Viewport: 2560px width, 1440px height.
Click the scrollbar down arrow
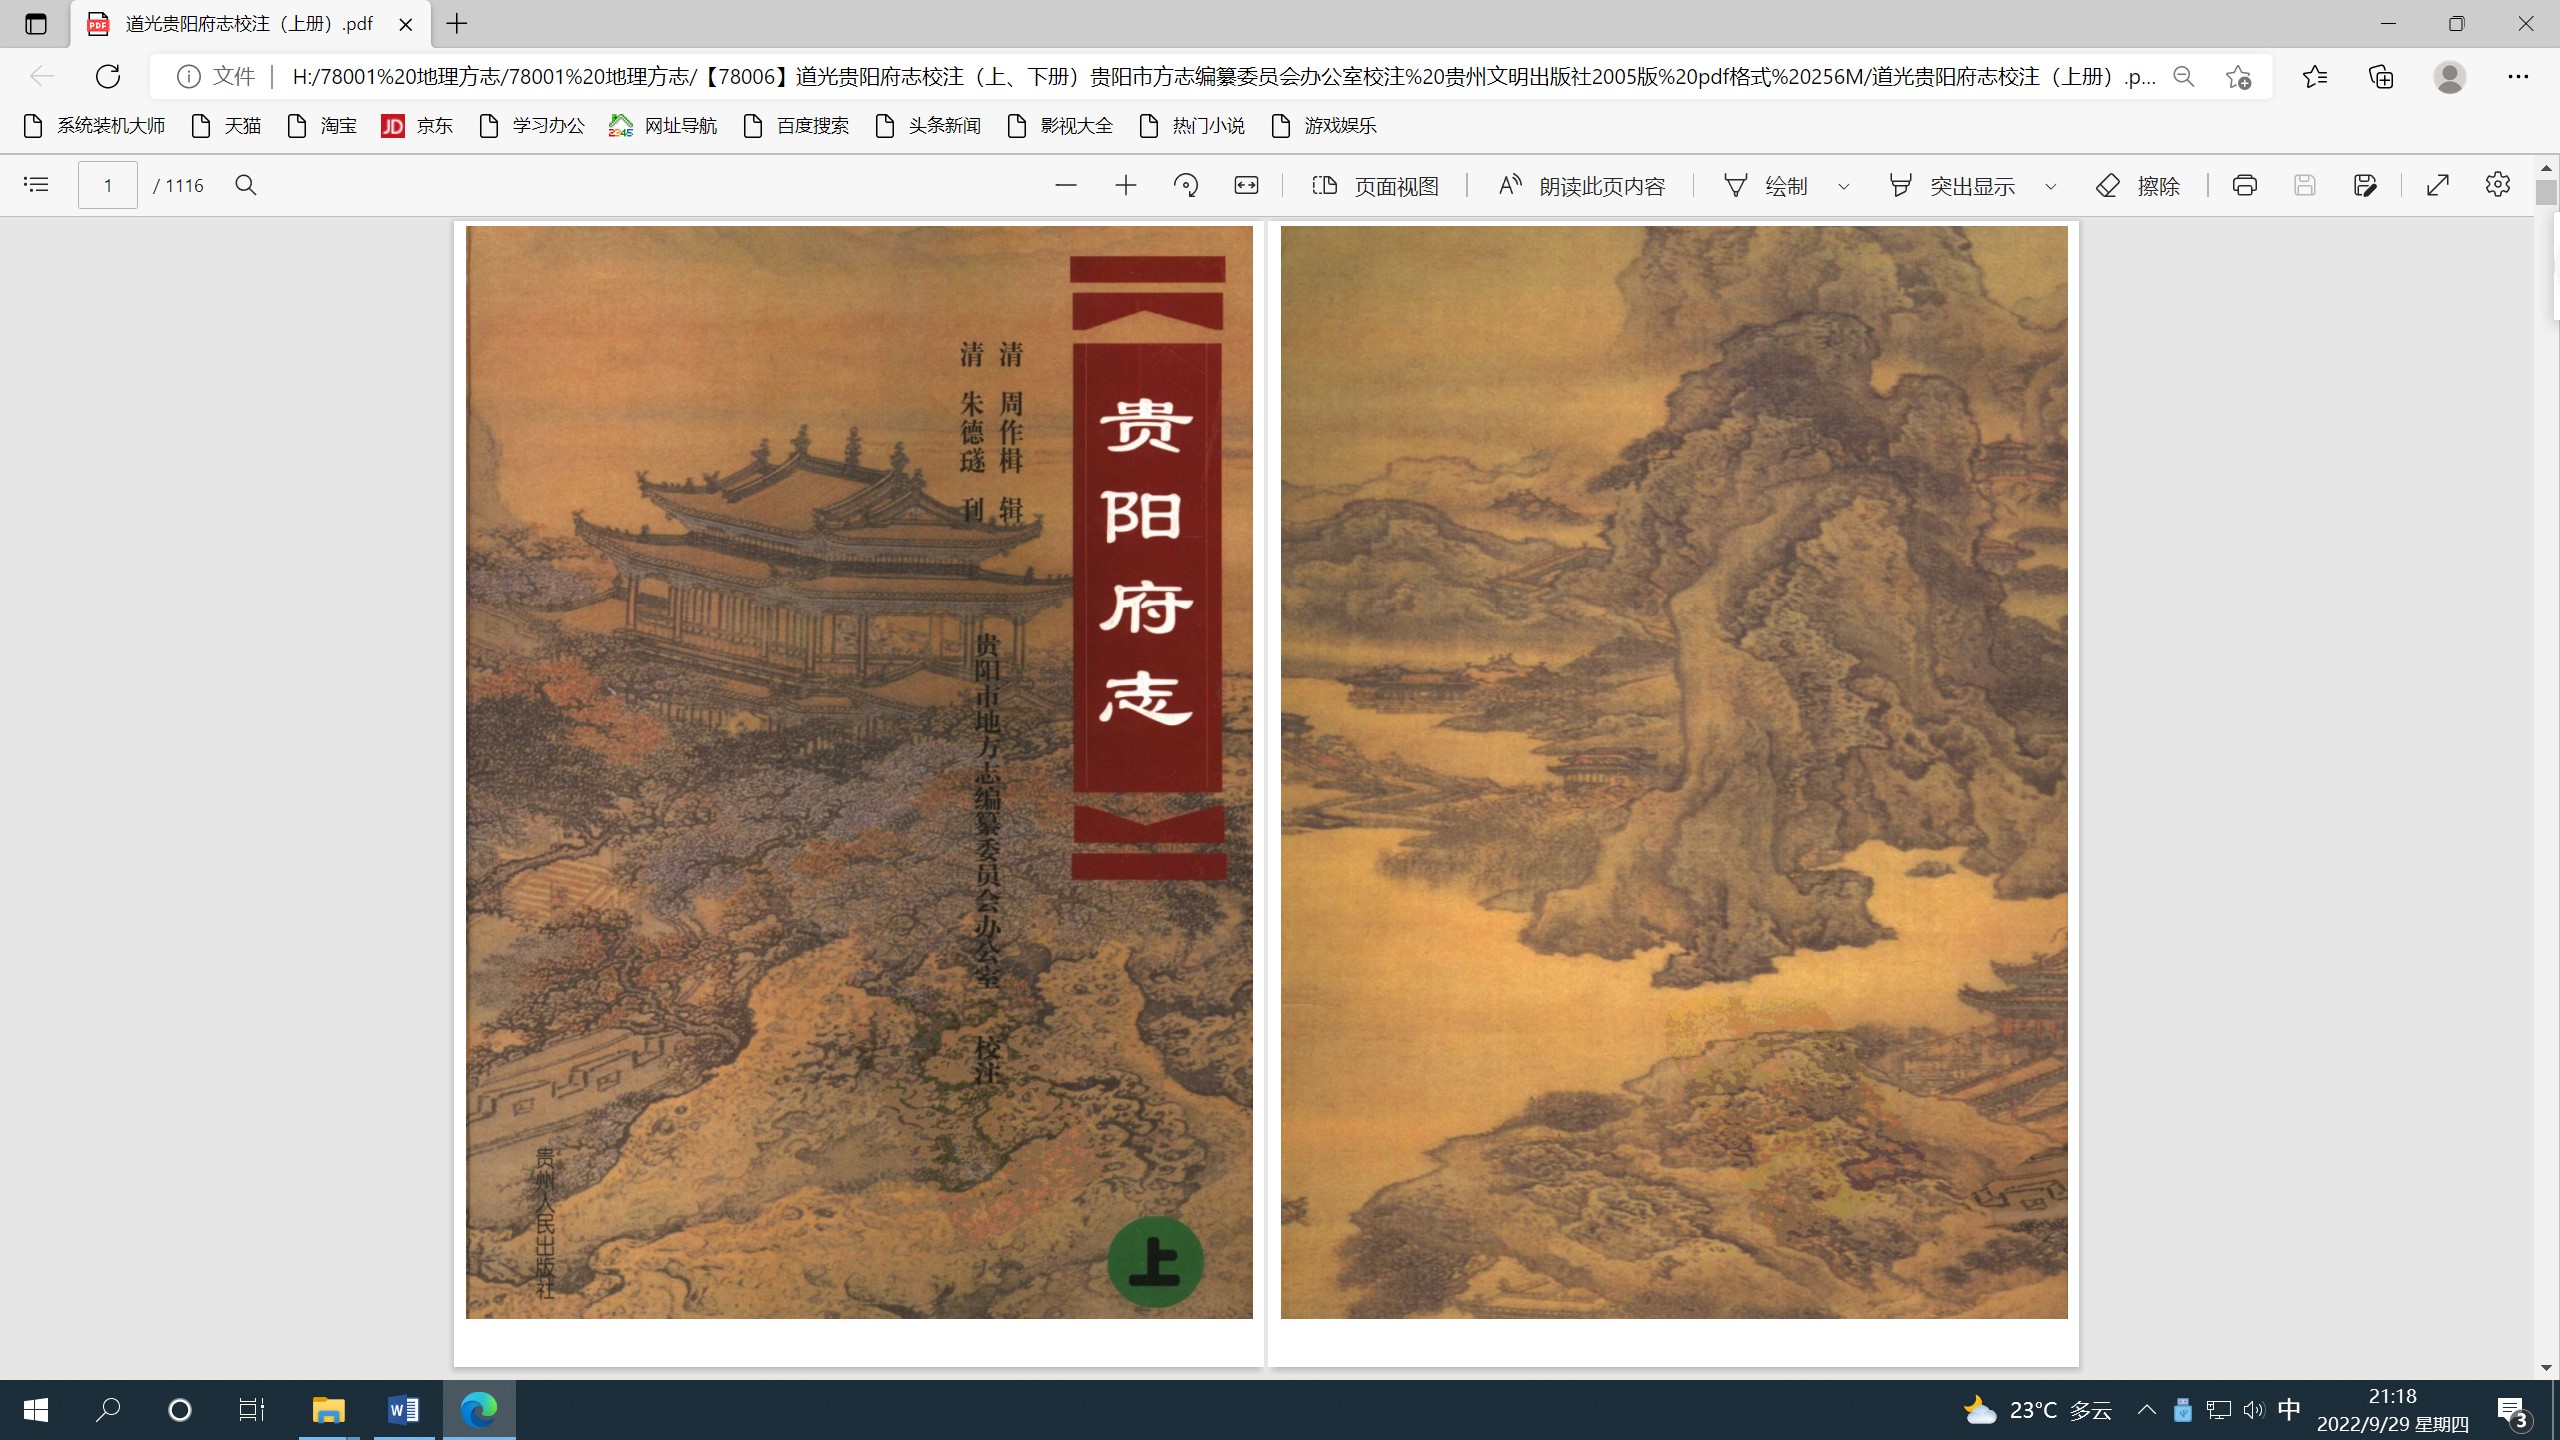[2546, 1368]
